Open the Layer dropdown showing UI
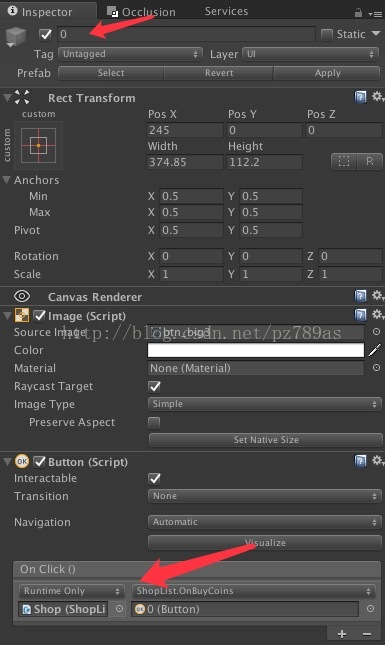Screen dimensions: 385x645 [x=311, y=54]
